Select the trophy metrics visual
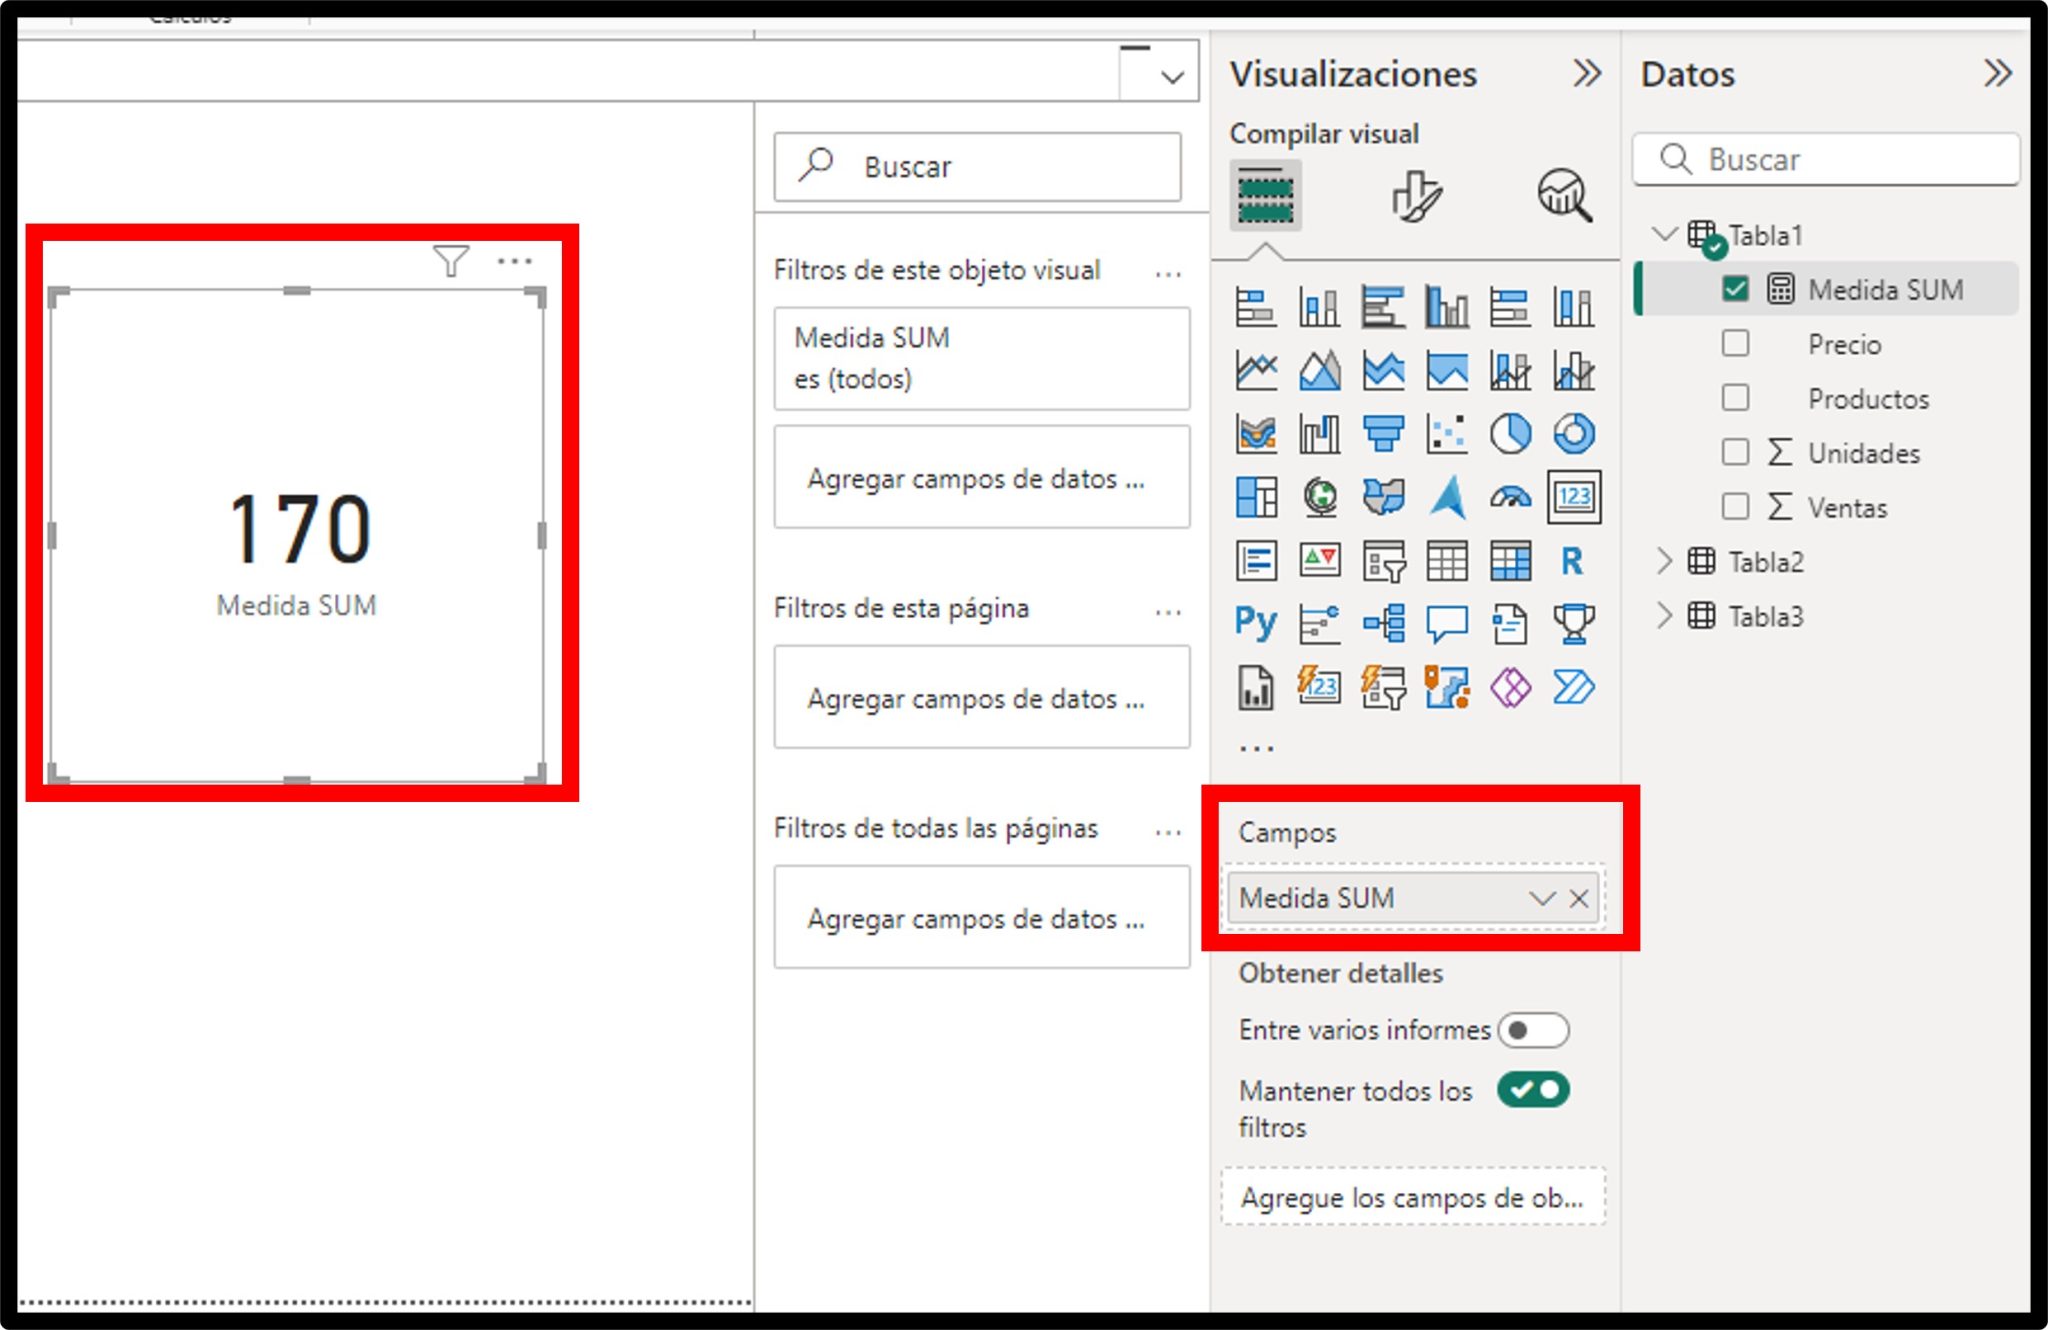Screen dimensions: 2048x1330 click(x=1574, y=624)
